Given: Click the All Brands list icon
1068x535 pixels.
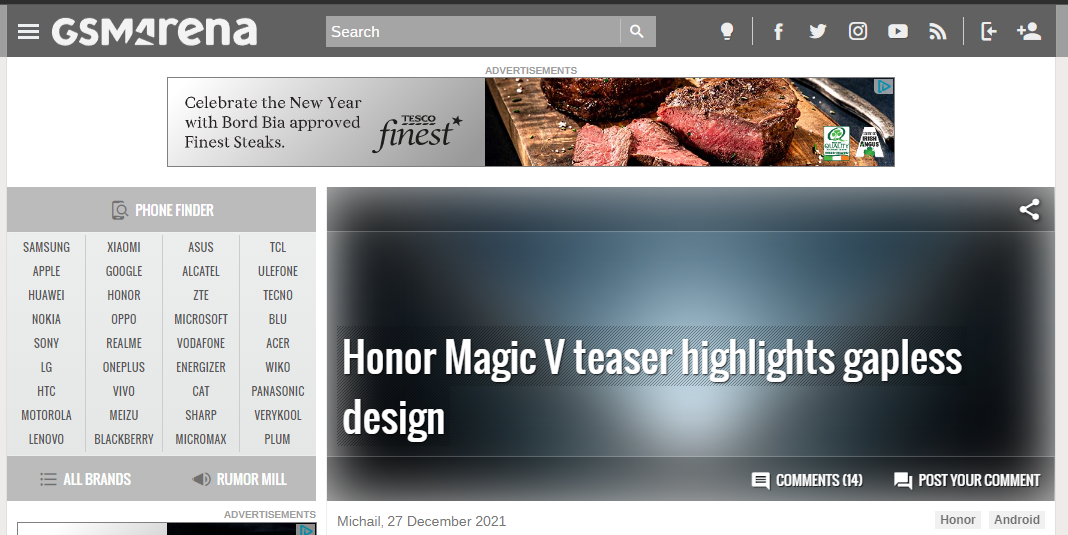Looking at the screenshot, I should (x=48, y=479).
